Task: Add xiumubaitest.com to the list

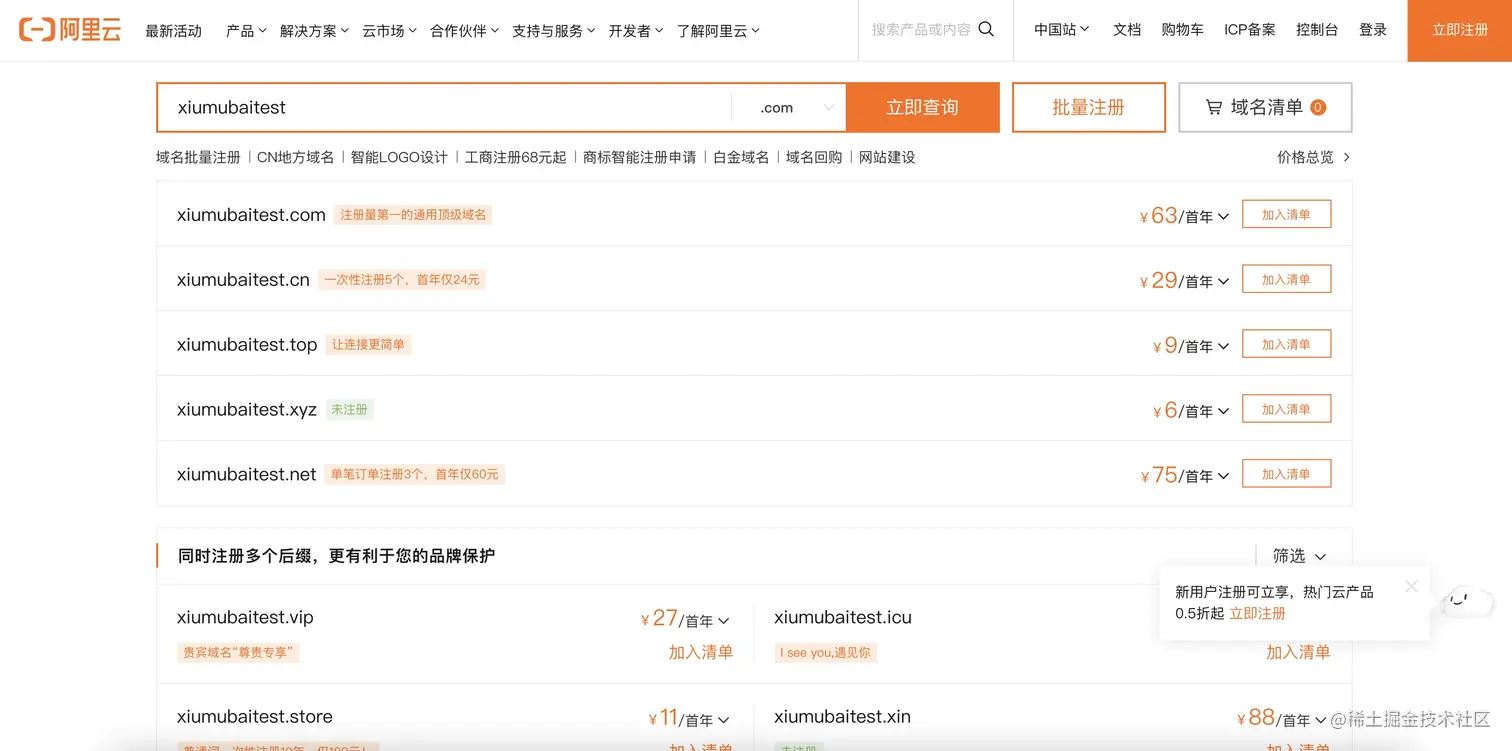Action: tap(1286, 214)
